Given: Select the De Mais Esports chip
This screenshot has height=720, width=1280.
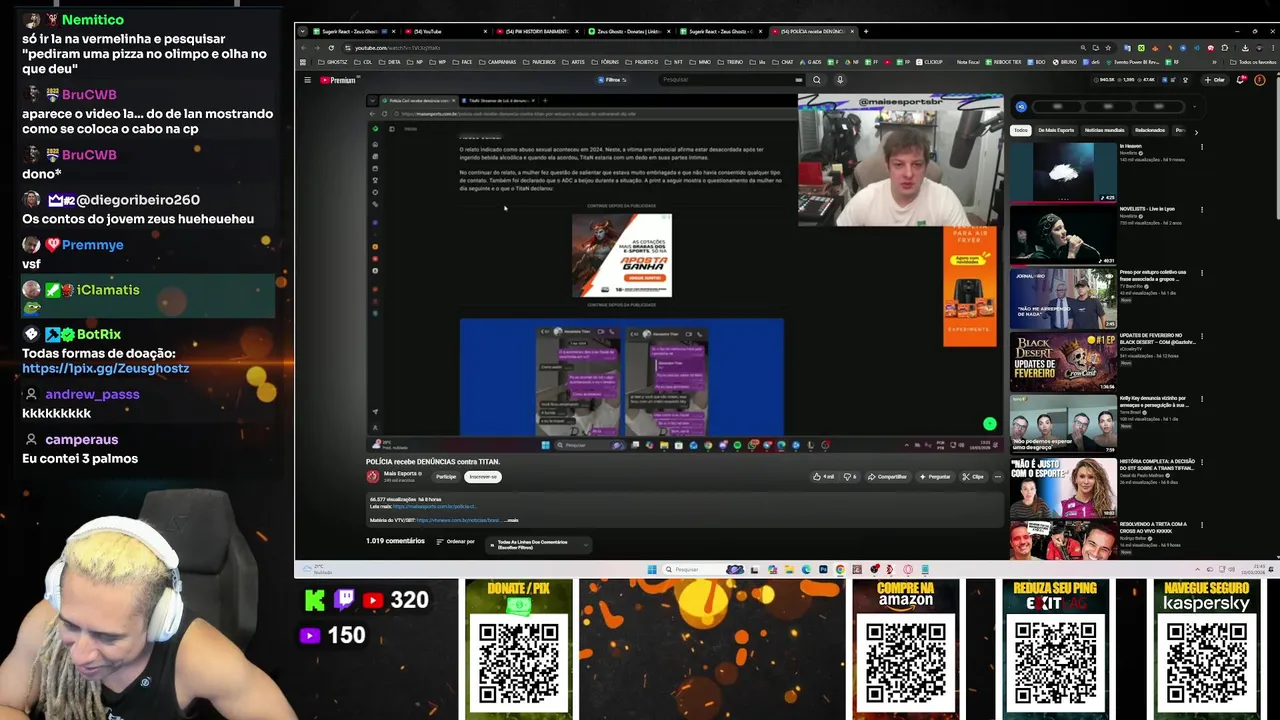Looking at the screenshot, I should pyautogui.click(x=1056, y=130).
